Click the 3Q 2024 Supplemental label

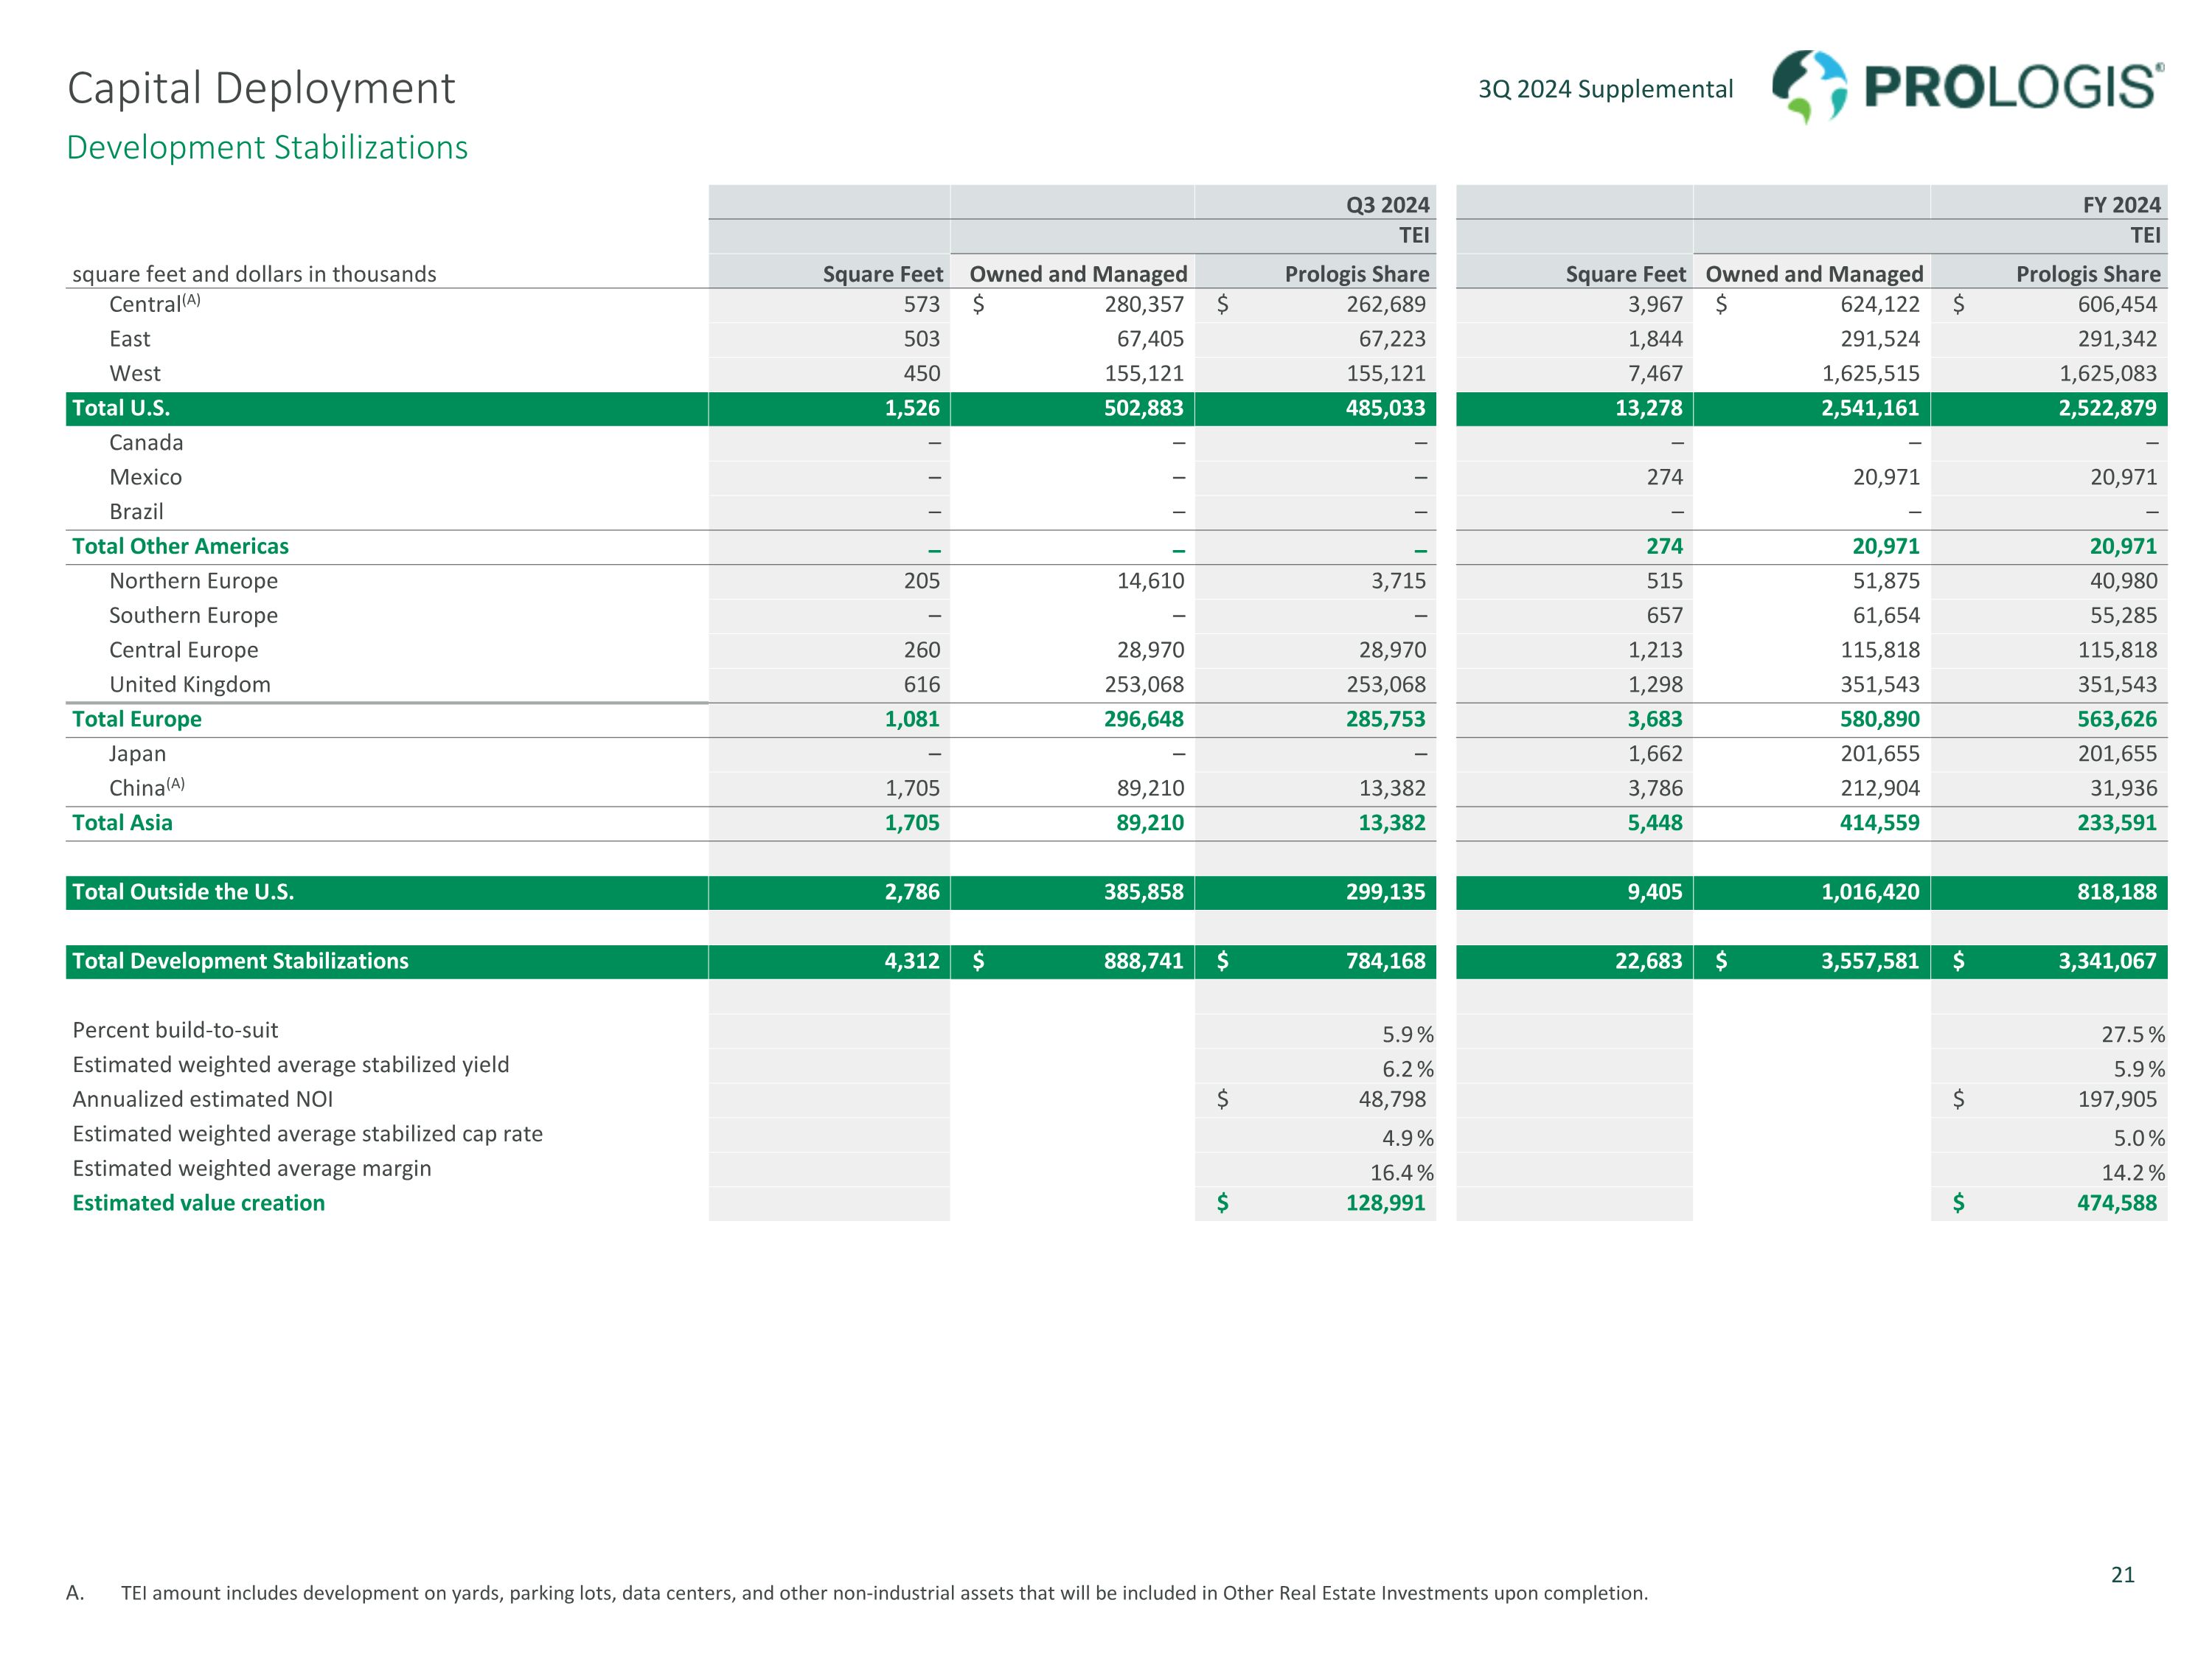(1605, 89)
